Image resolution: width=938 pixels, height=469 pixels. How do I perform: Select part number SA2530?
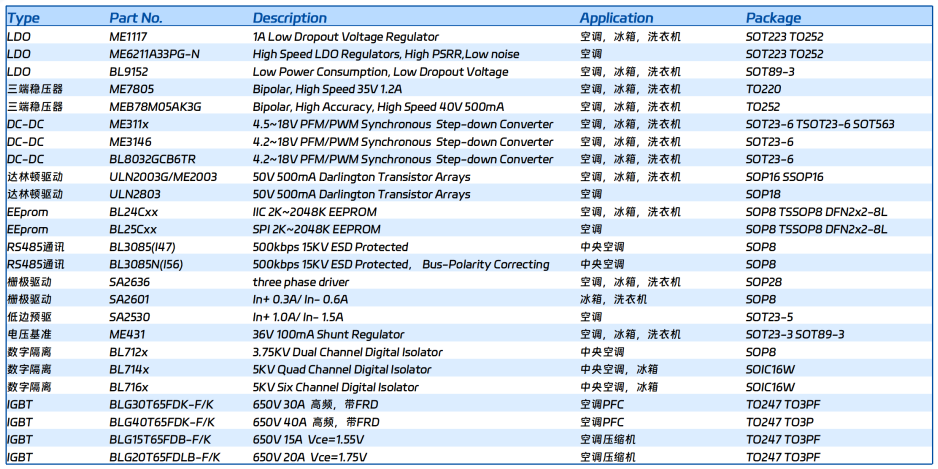130,317
